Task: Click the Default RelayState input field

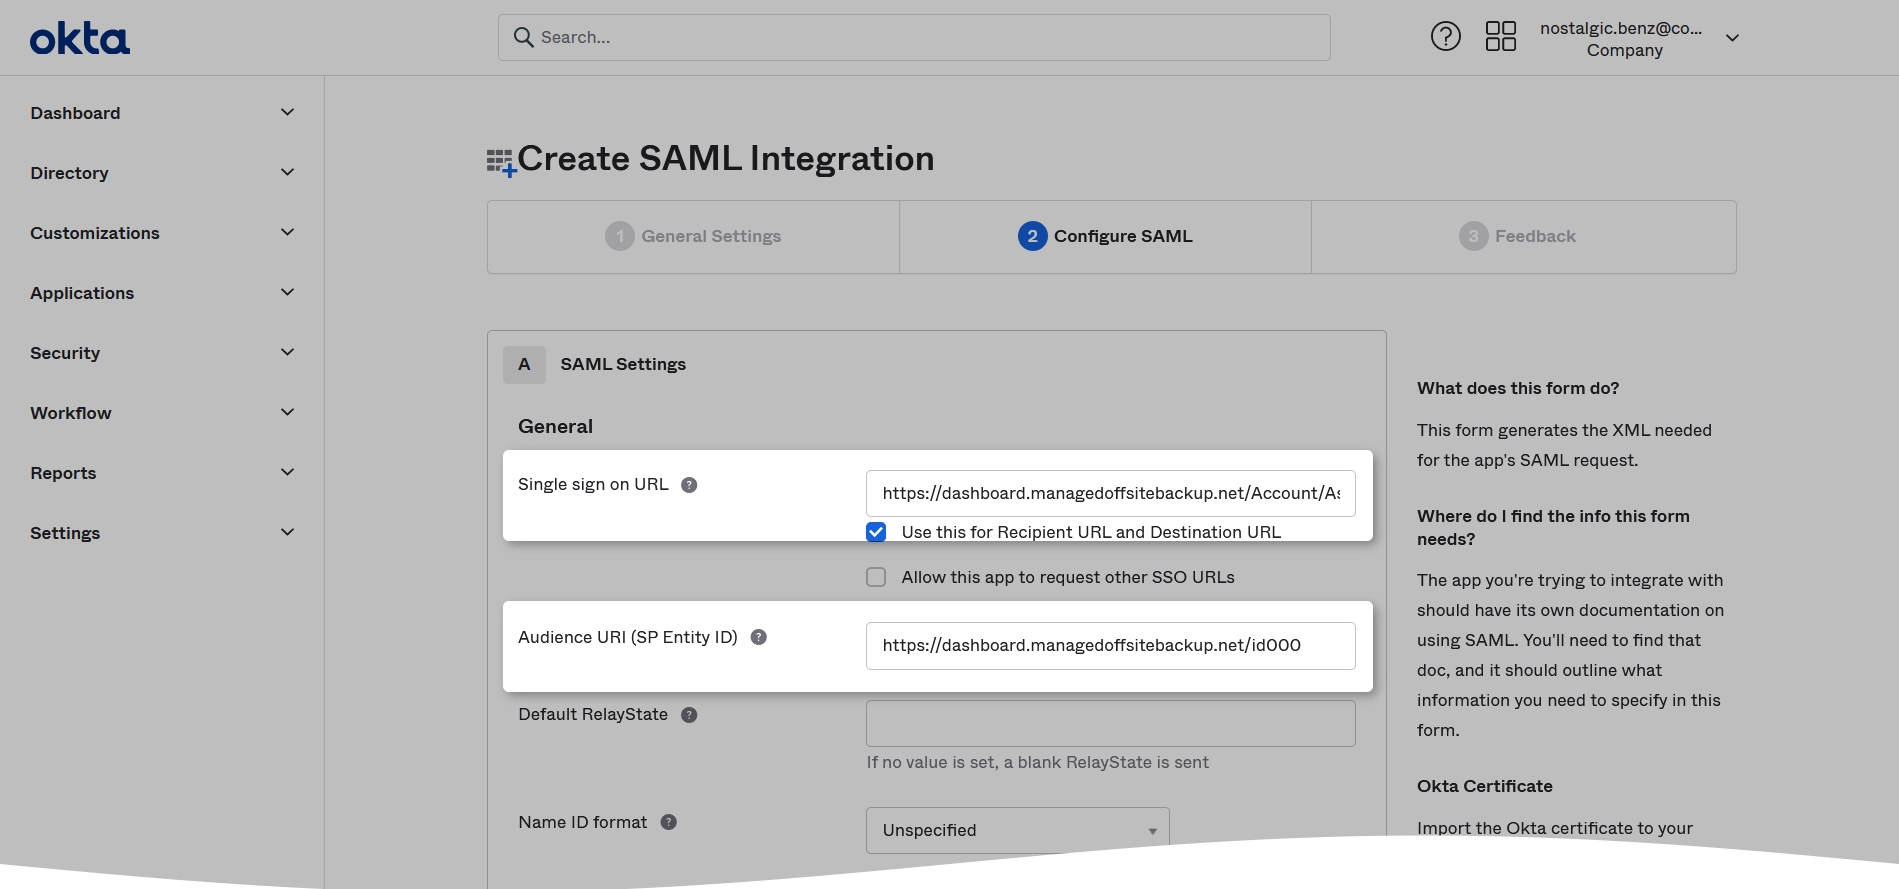Action: pyautogui.click(x=1111, y=723)
